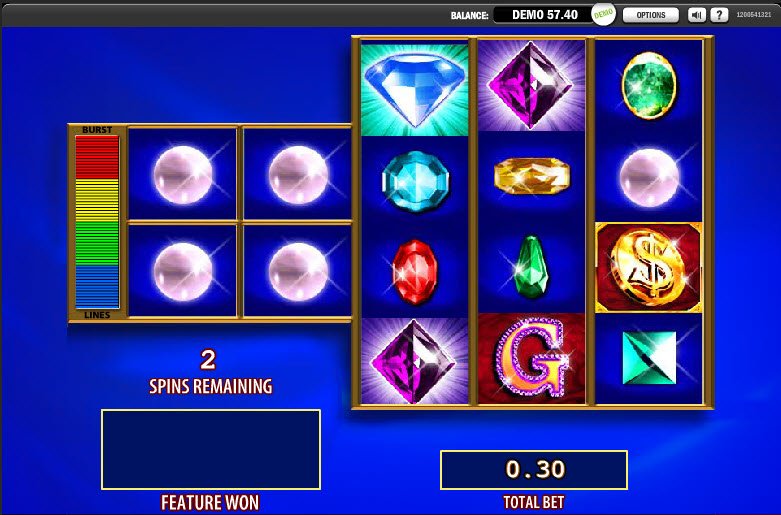Click the teal square pyramid gem
This screenshot has height=515, width=781.
[x=649, y=358]
